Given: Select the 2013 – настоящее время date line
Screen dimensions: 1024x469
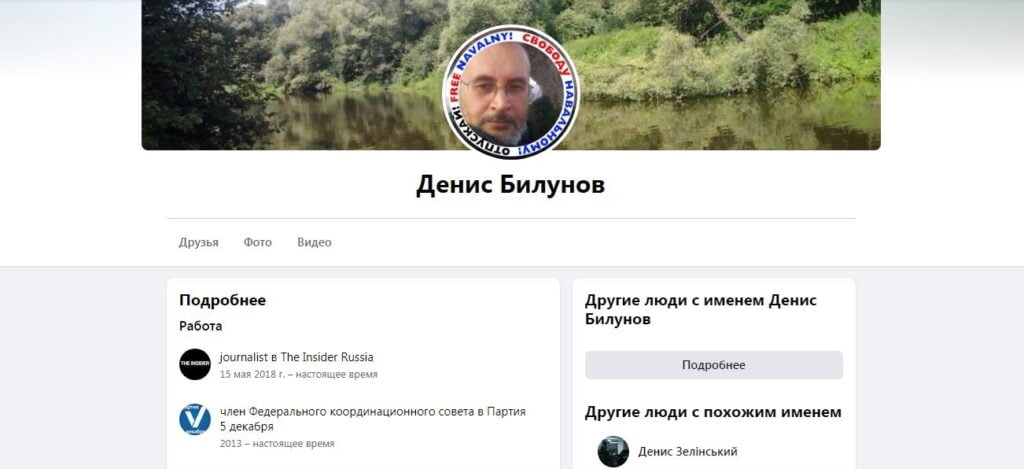Looking at the screenshot, I should (277, 444).
